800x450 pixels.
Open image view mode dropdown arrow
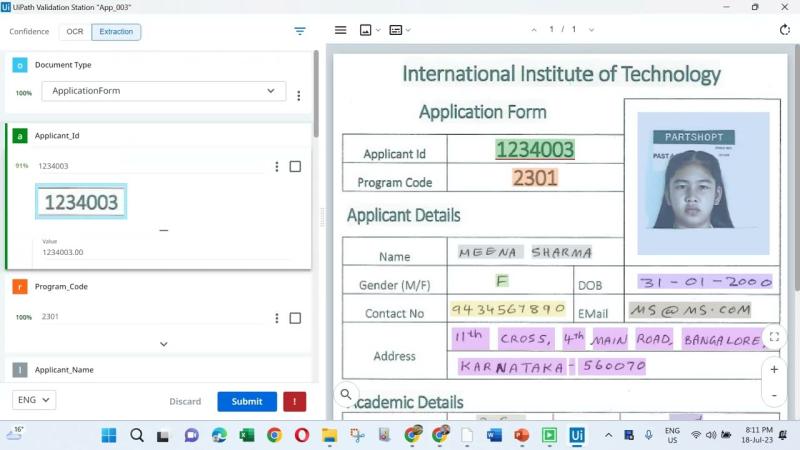coord(378,30)
